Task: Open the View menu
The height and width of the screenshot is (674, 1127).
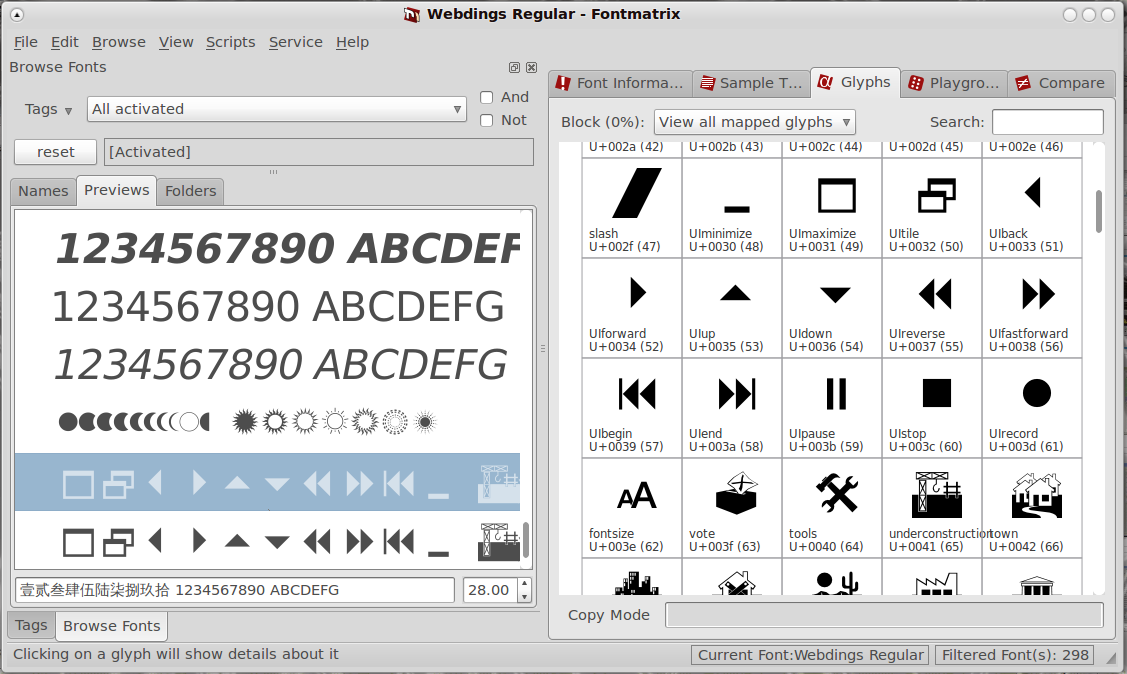Action: [x=176, y=42]
